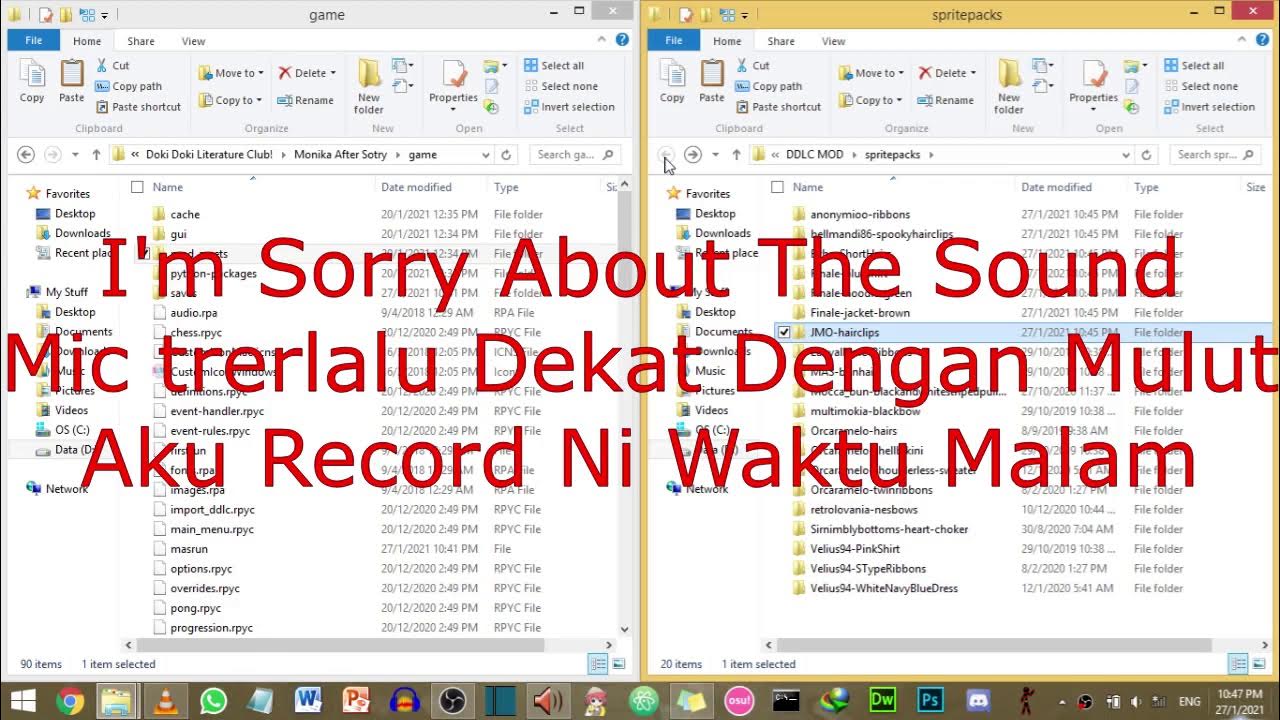Click Invert selection in game window
Screen dimensions: 1280x720
pyautogui.click(x=568, y=107)
